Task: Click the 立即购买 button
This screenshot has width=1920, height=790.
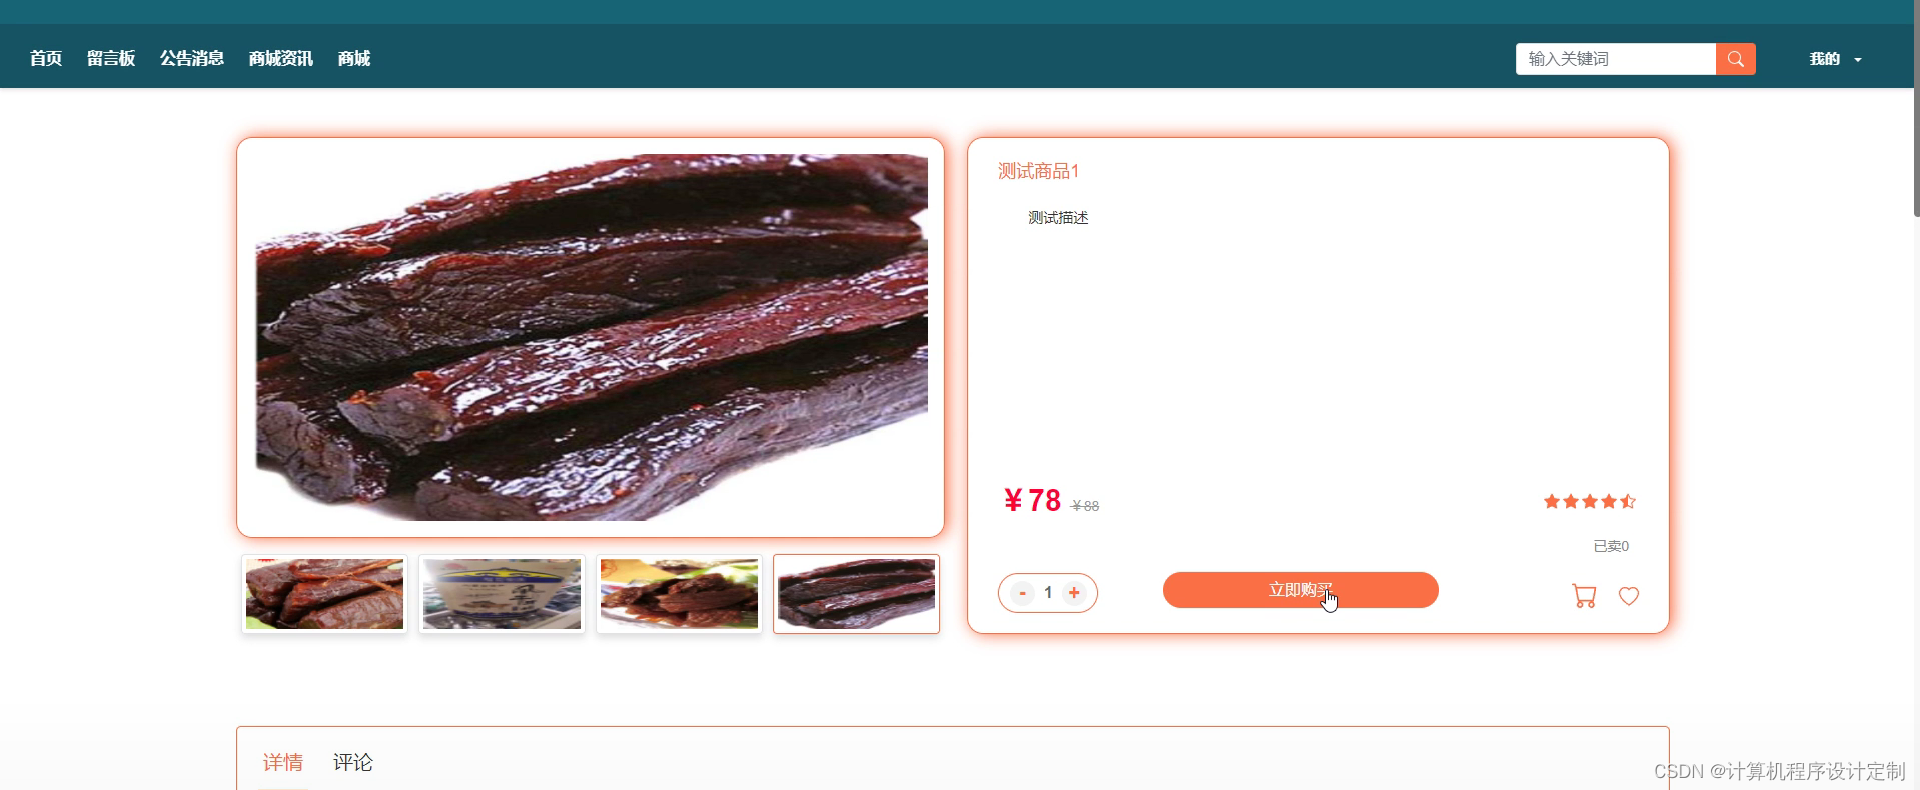Action: coord(1300,590)
